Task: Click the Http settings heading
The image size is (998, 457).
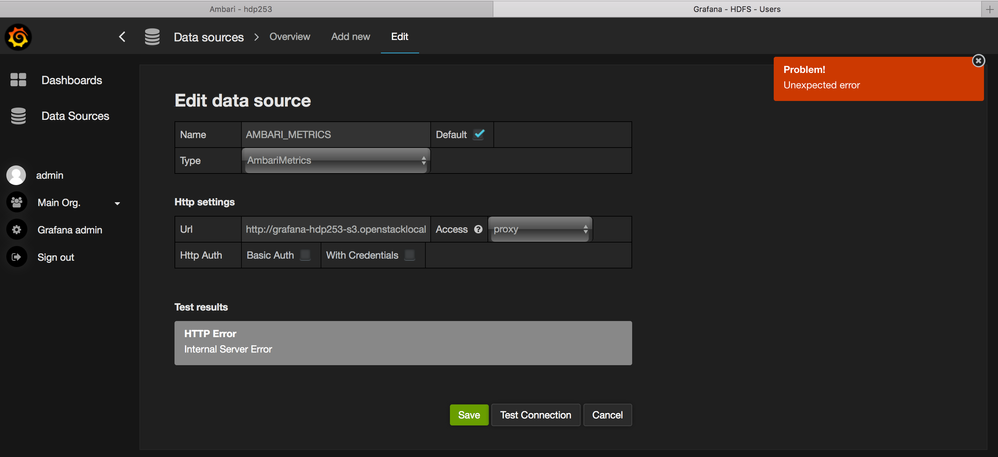Action: click(204, 202)
